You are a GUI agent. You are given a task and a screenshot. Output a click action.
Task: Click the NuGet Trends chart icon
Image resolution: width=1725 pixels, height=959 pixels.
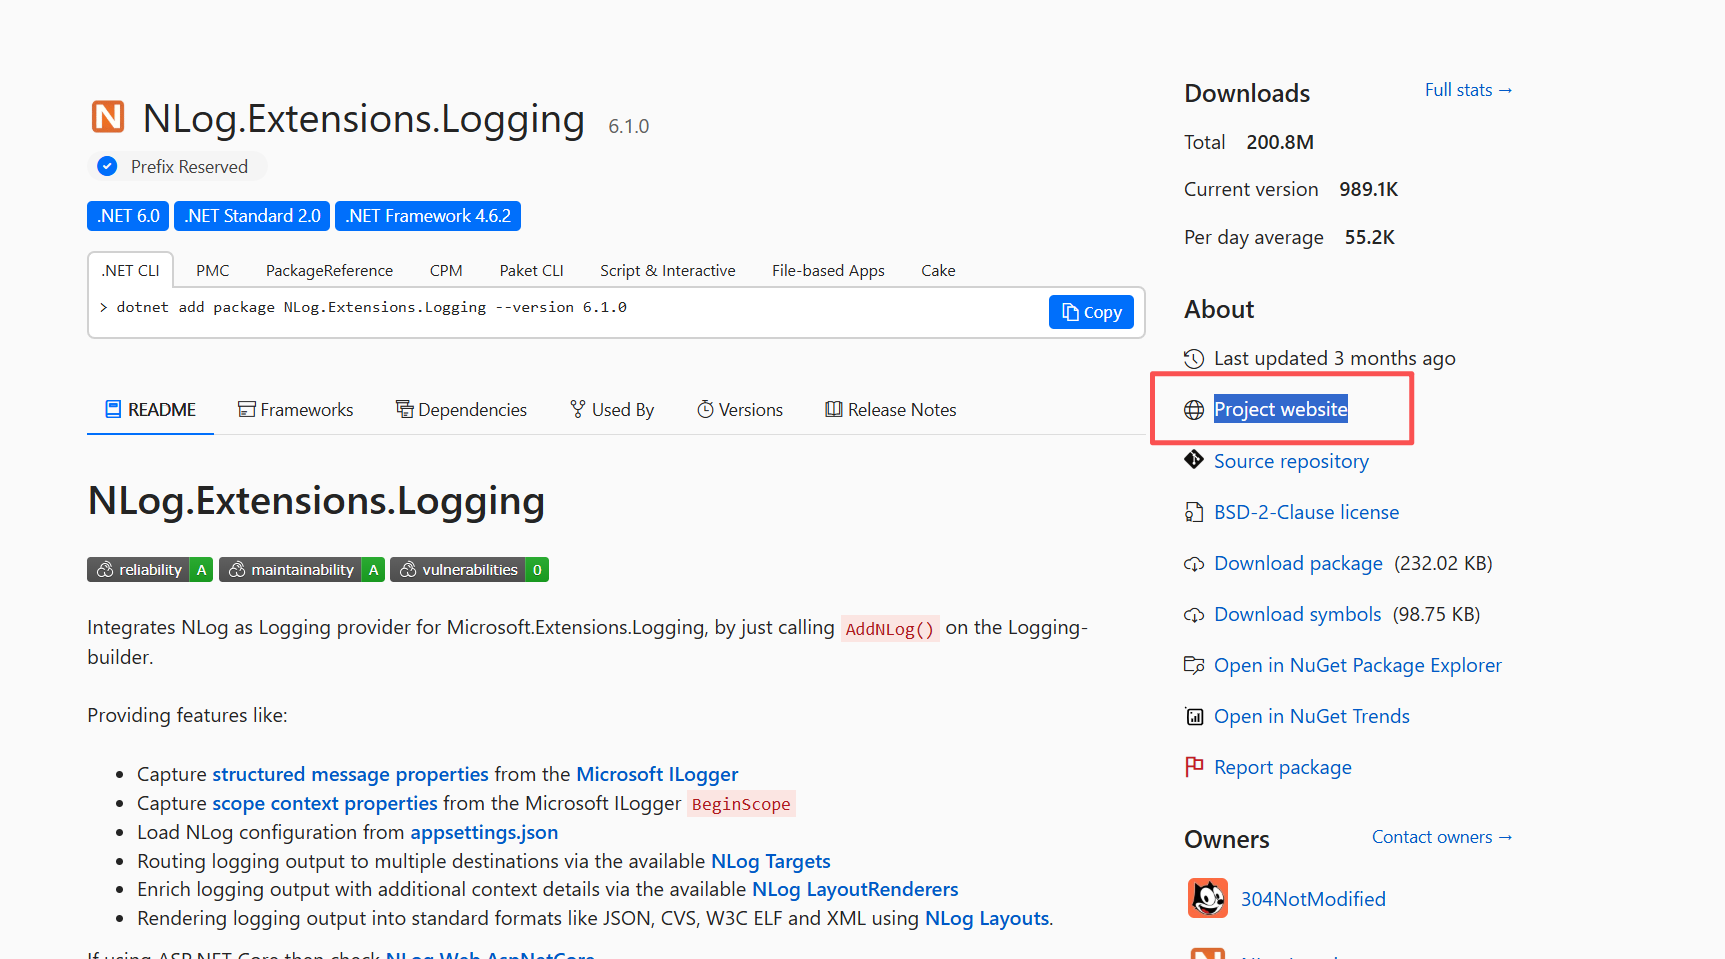(x=1194, y=716)
